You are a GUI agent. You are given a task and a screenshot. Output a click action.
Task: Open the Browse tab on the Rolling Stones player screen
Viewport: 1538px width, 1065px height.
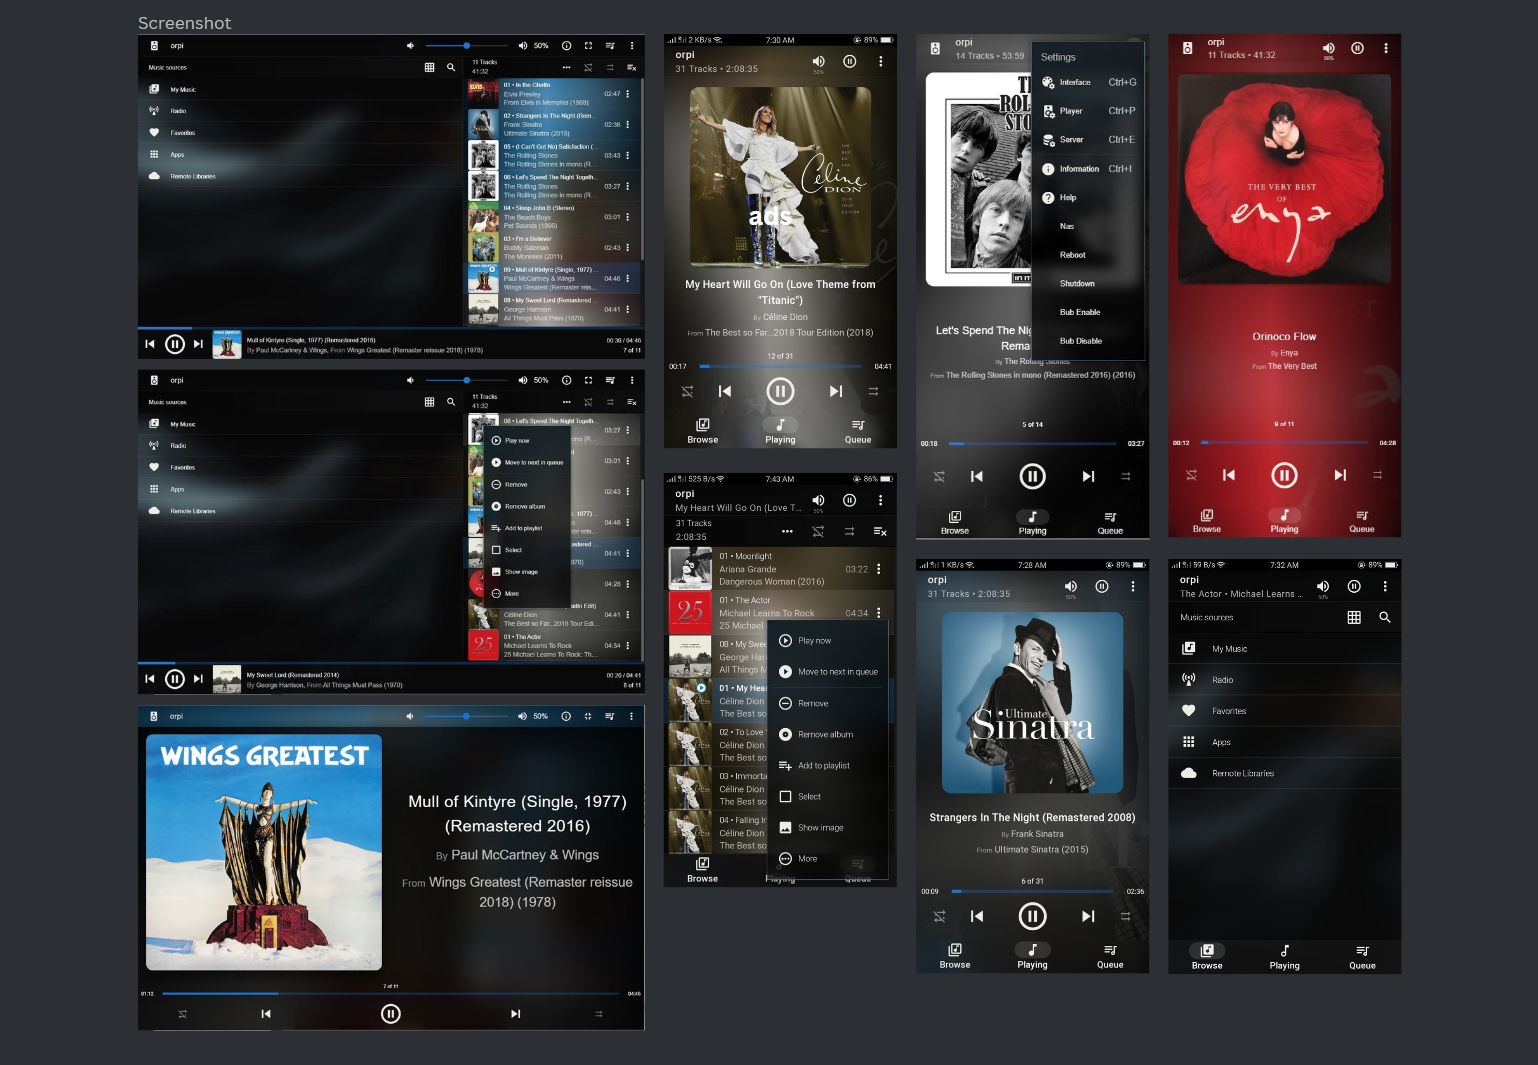click(x=955, y=522)
